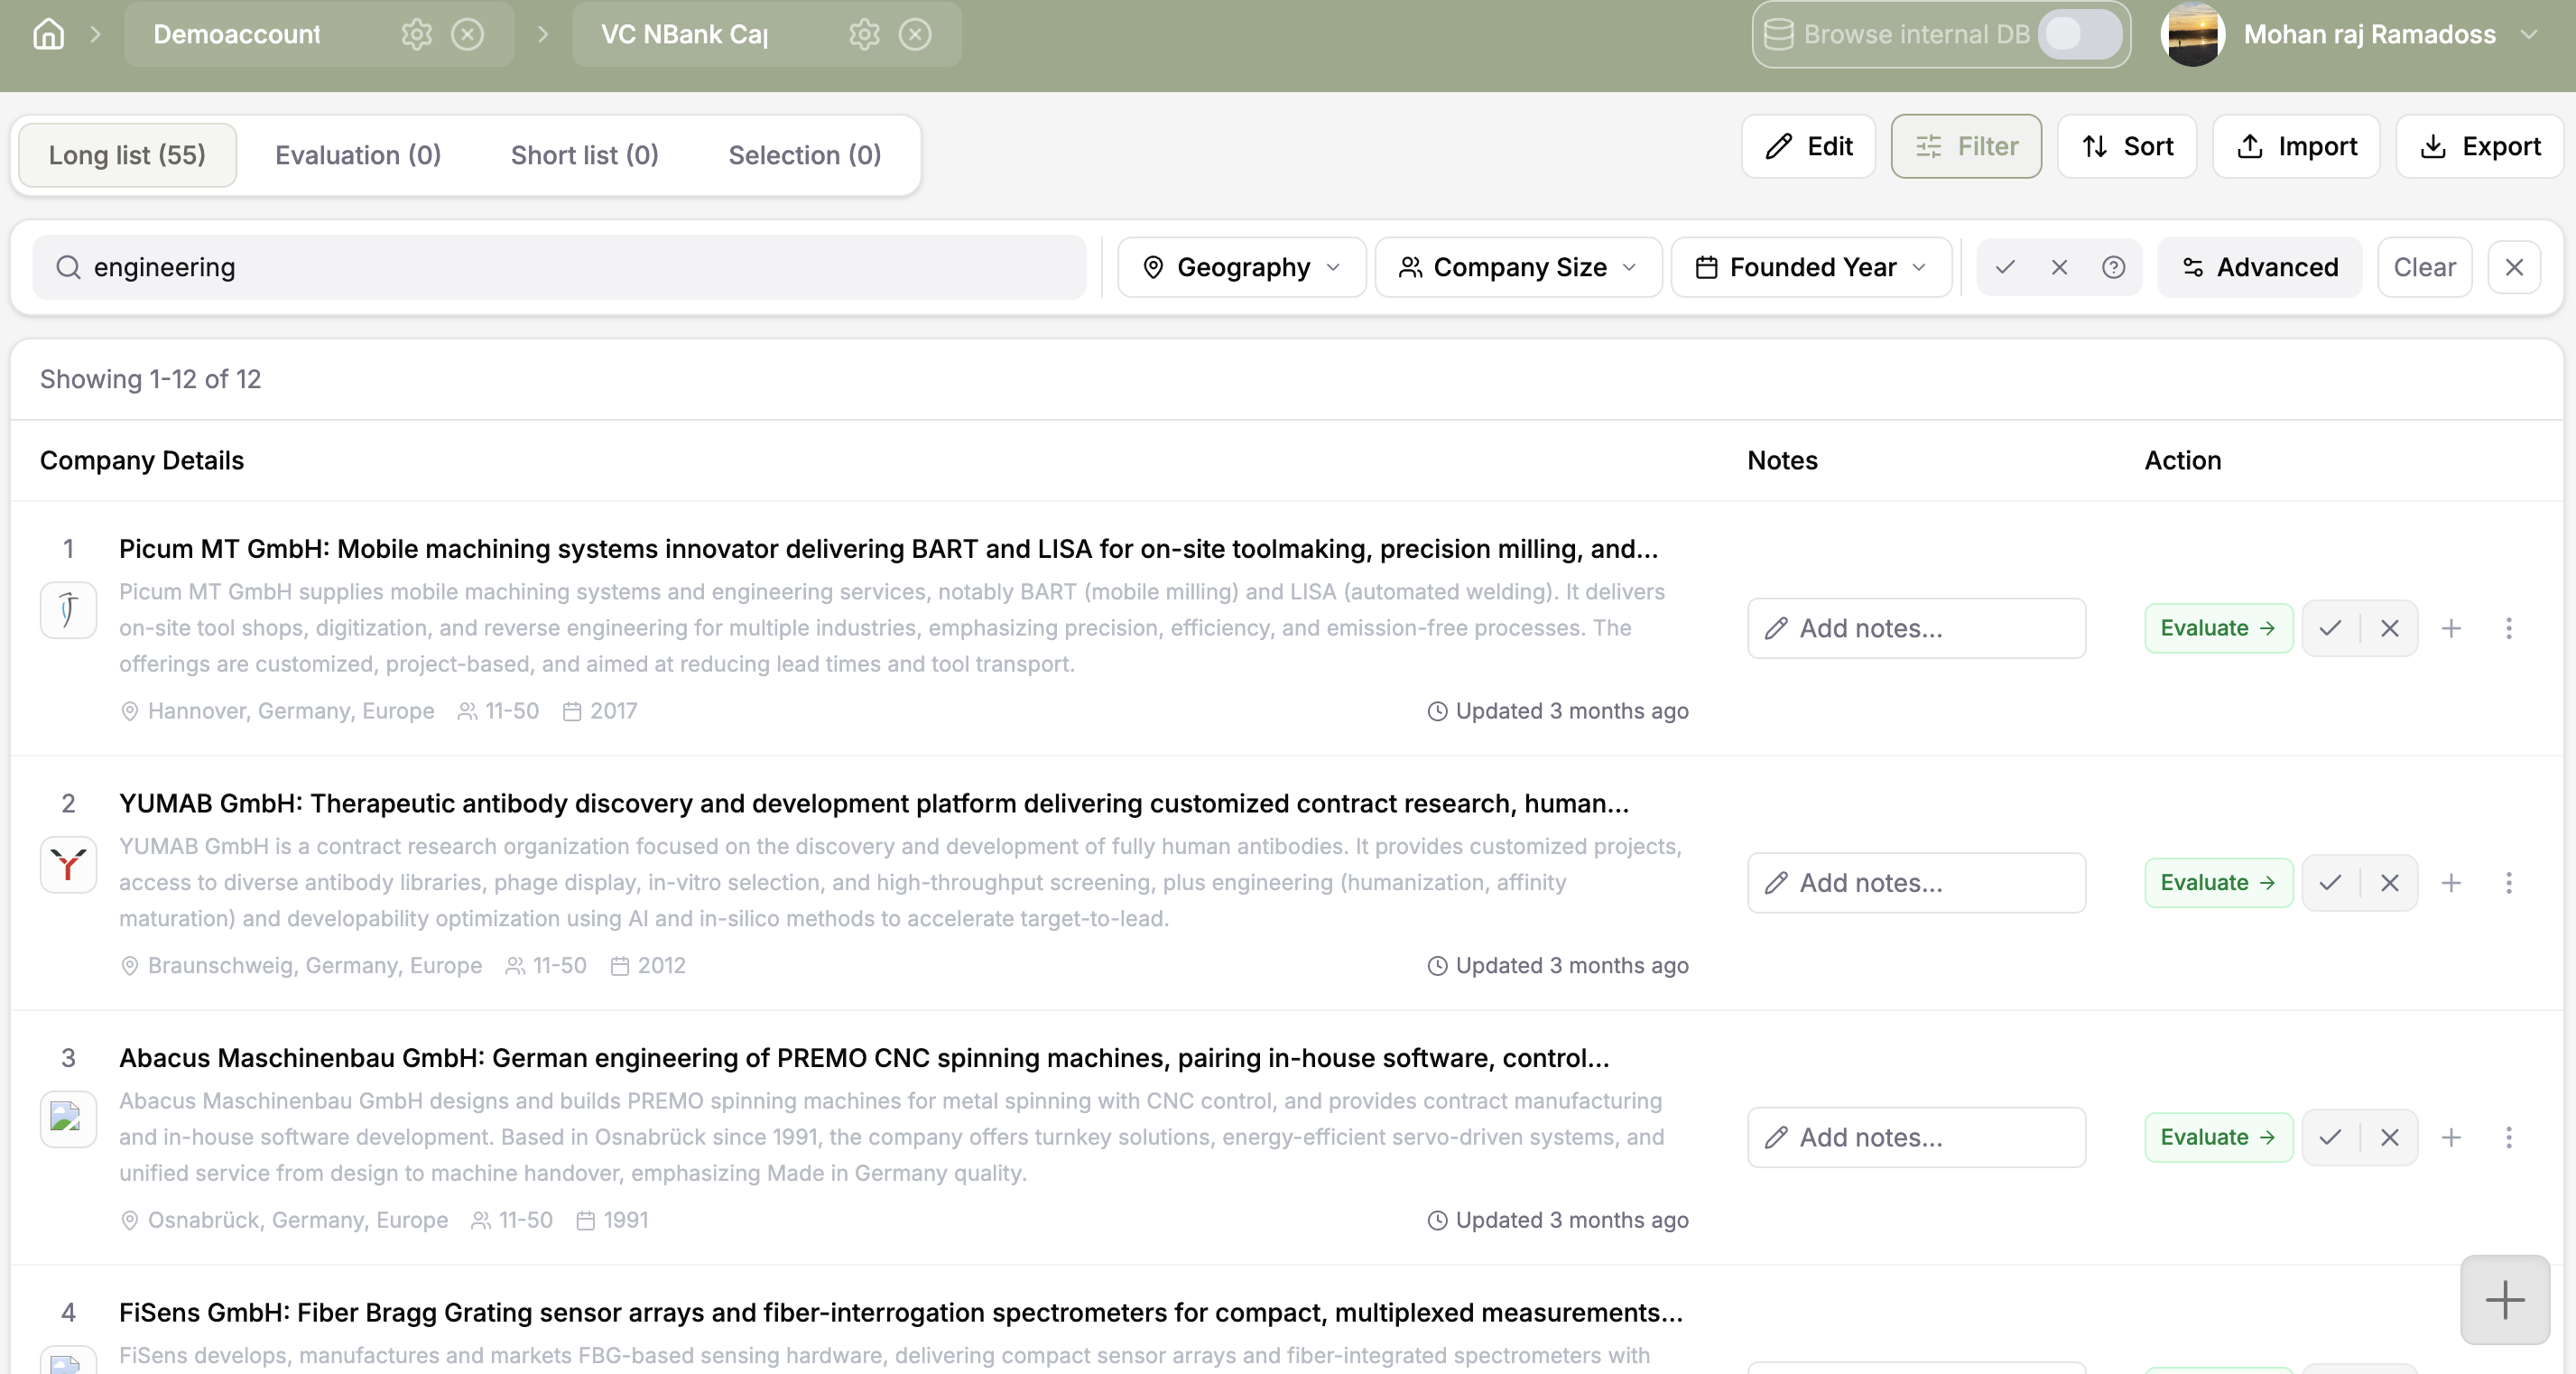The image size is (2576, 1374).
Task: Click Hannover, Germany, Europe location text
Action: pos(291,711)
